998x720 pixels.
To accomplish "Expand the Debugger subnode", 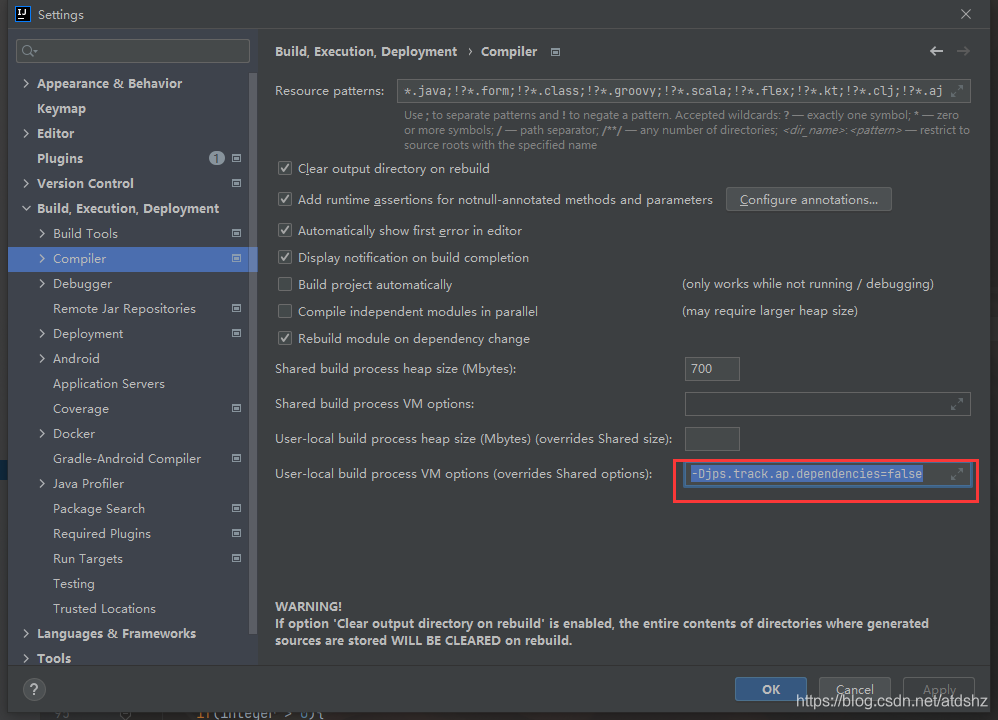I will pyautogui.click(x=42, y=283).
